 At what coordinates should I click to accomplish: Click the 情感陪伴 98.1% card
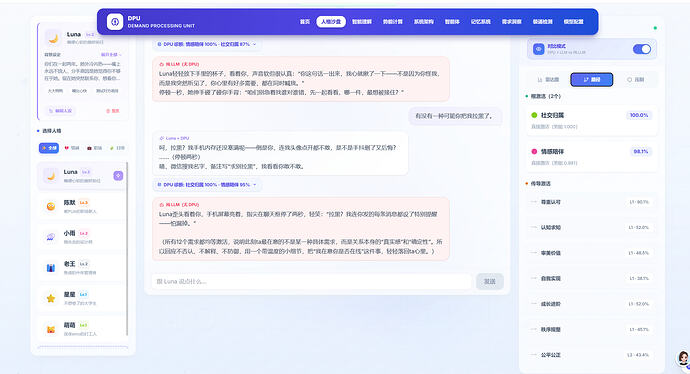click(592, 157)
